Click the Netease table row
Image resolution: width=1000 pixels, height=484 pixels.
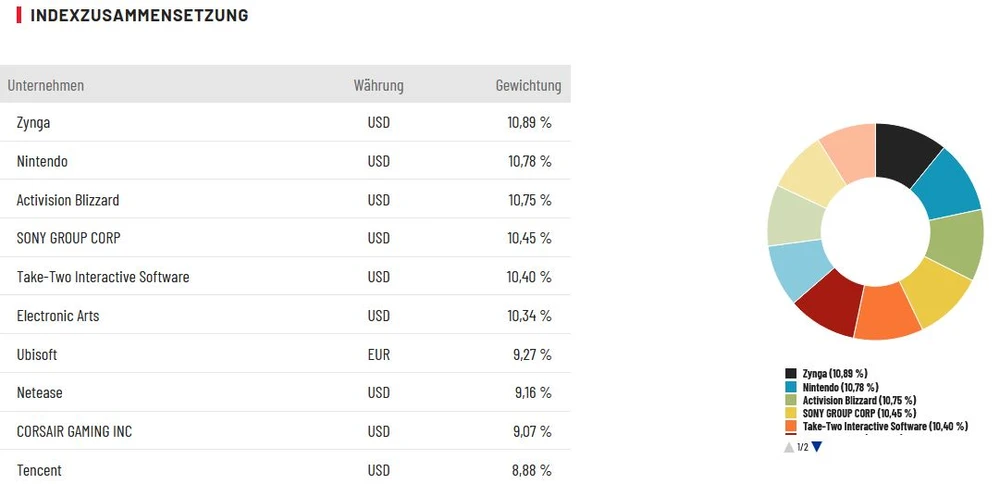285,393
